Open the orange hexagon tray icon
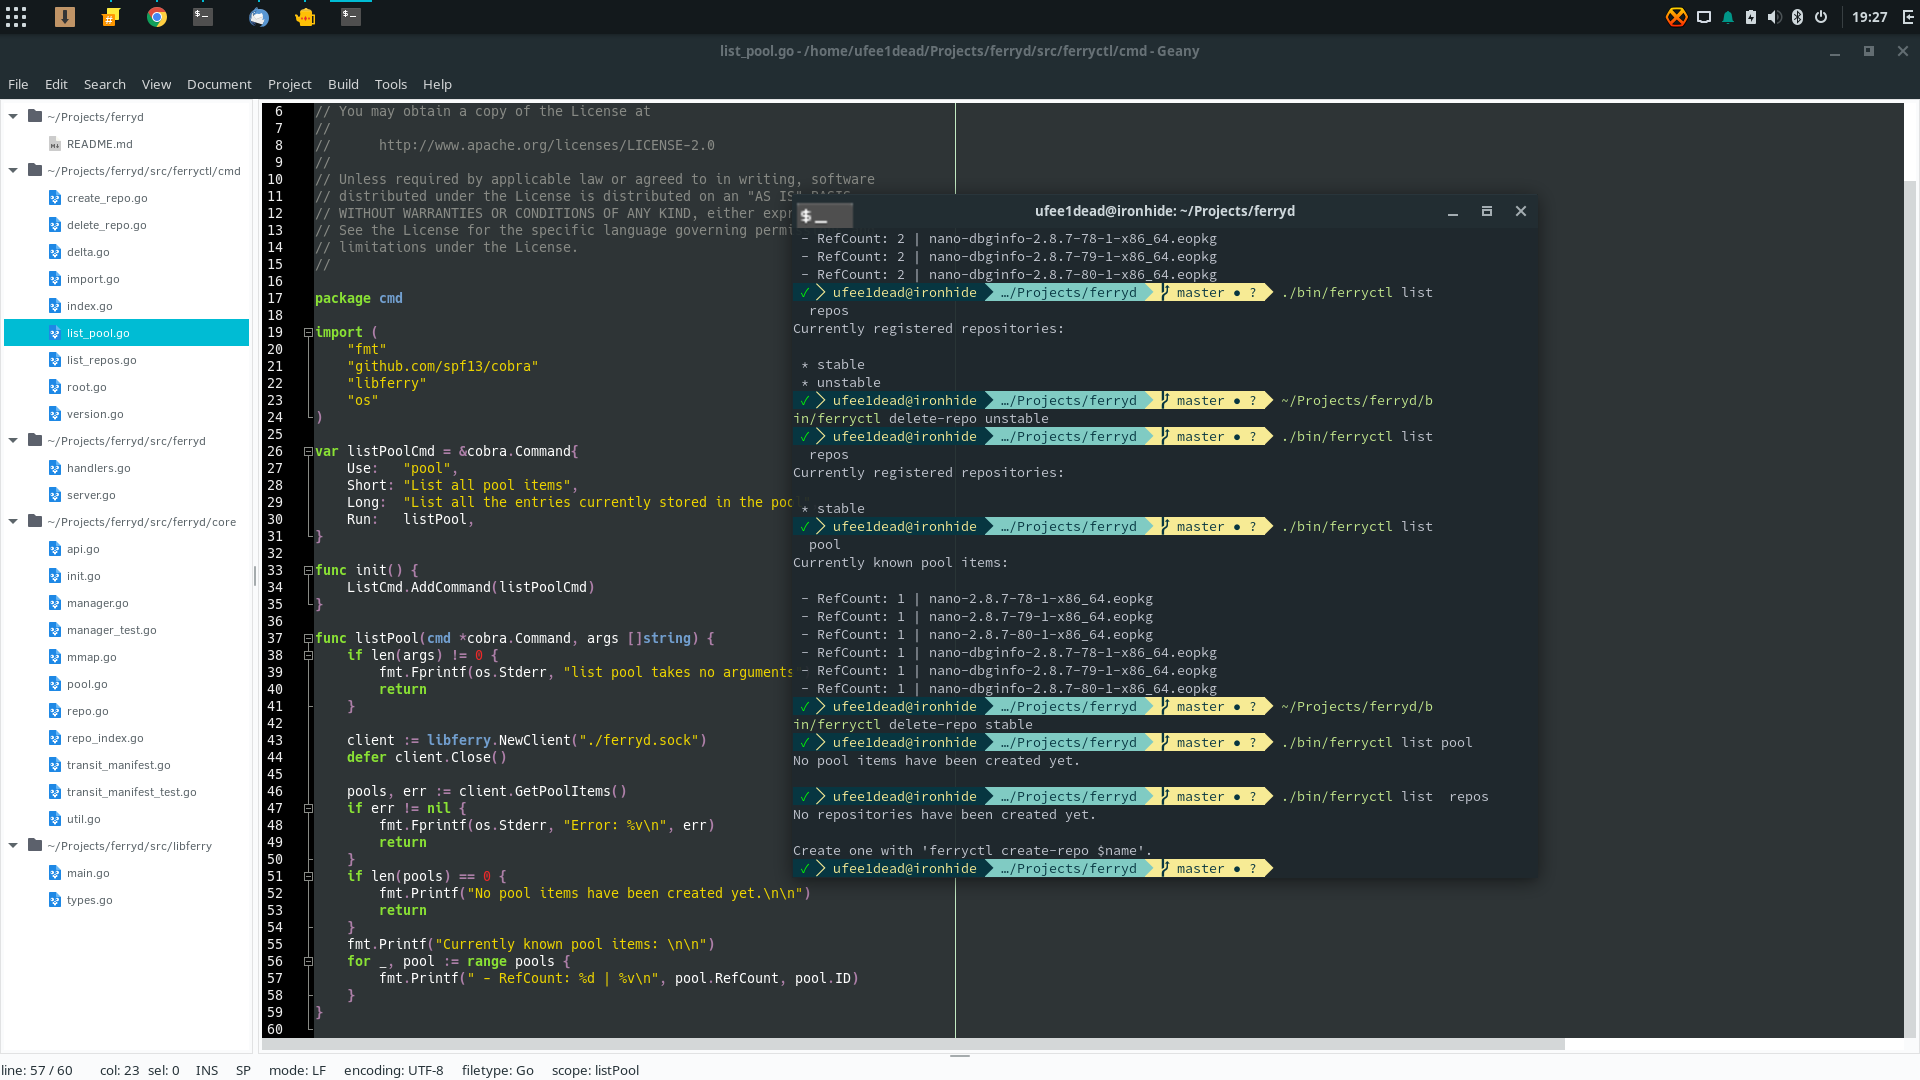1920x1080 pixels. pos(1677,17)
